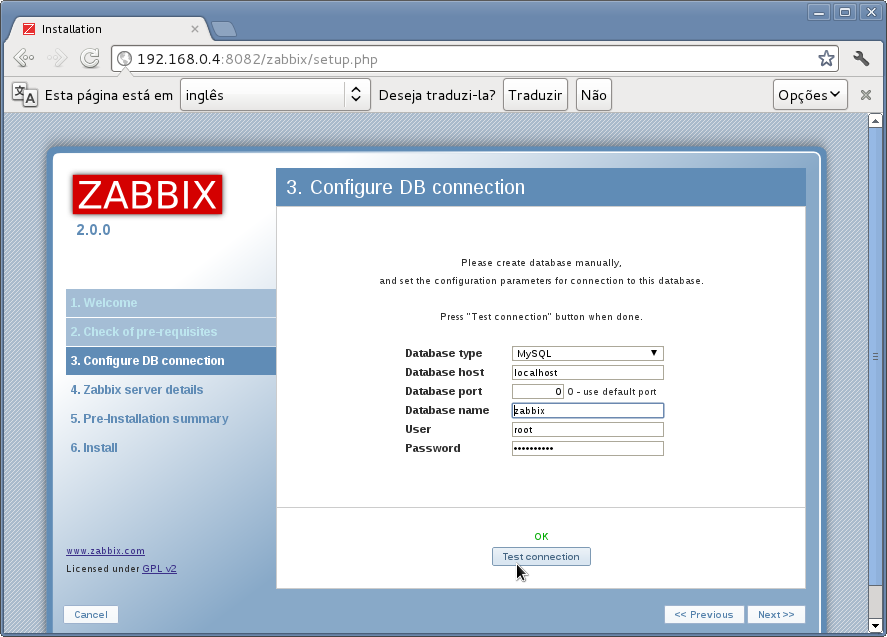Select step 4. Zabbix server details
Viewport: 887px width, 637px height.
click(x=136, y=390)
